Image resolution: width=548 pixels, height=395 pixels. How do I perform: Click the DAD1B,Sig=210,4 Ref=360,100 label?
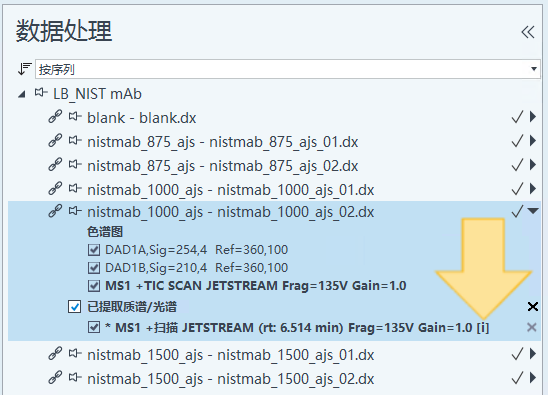196,268
